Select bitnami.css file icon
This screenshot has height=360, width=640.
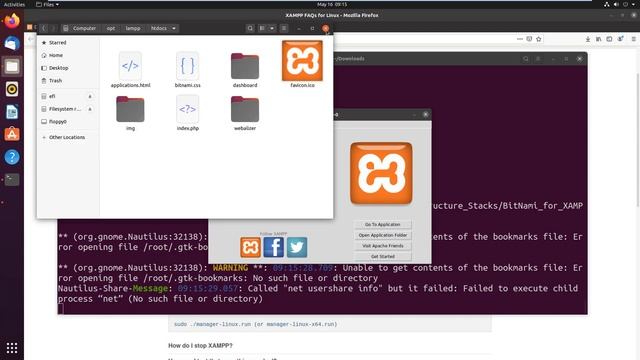187,66
